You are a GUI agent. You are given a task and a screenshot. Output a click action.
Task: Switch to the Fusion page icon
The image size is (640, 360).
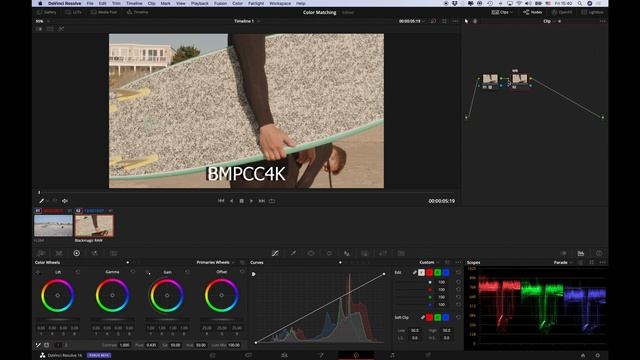pyautogui.click(x=320, y=356)
